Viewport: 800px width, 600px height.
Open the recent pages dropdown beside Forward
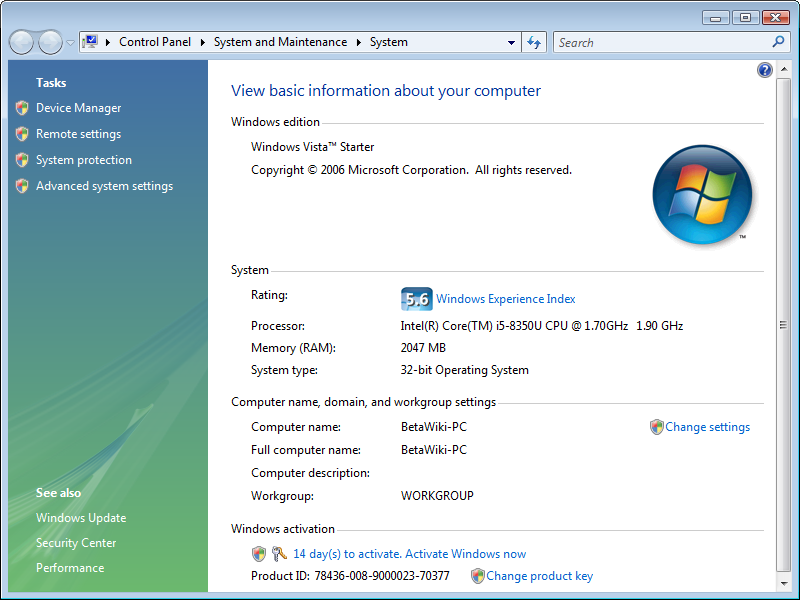pyautogui.click(x=70, y=43)
